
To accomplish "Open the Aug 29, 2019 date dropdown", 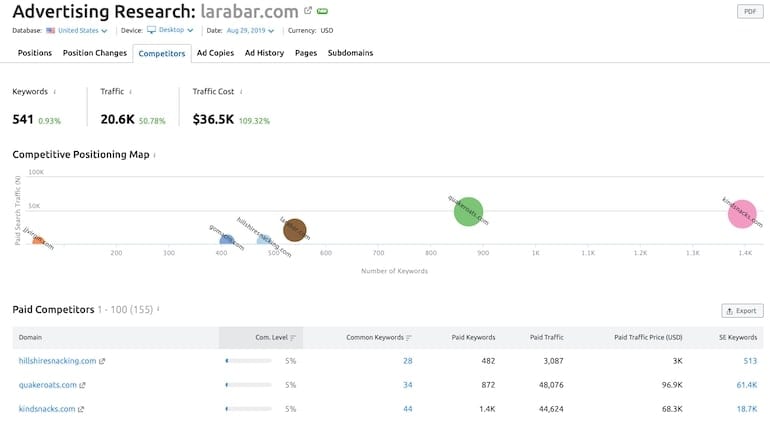I will [x=250, y=30].
